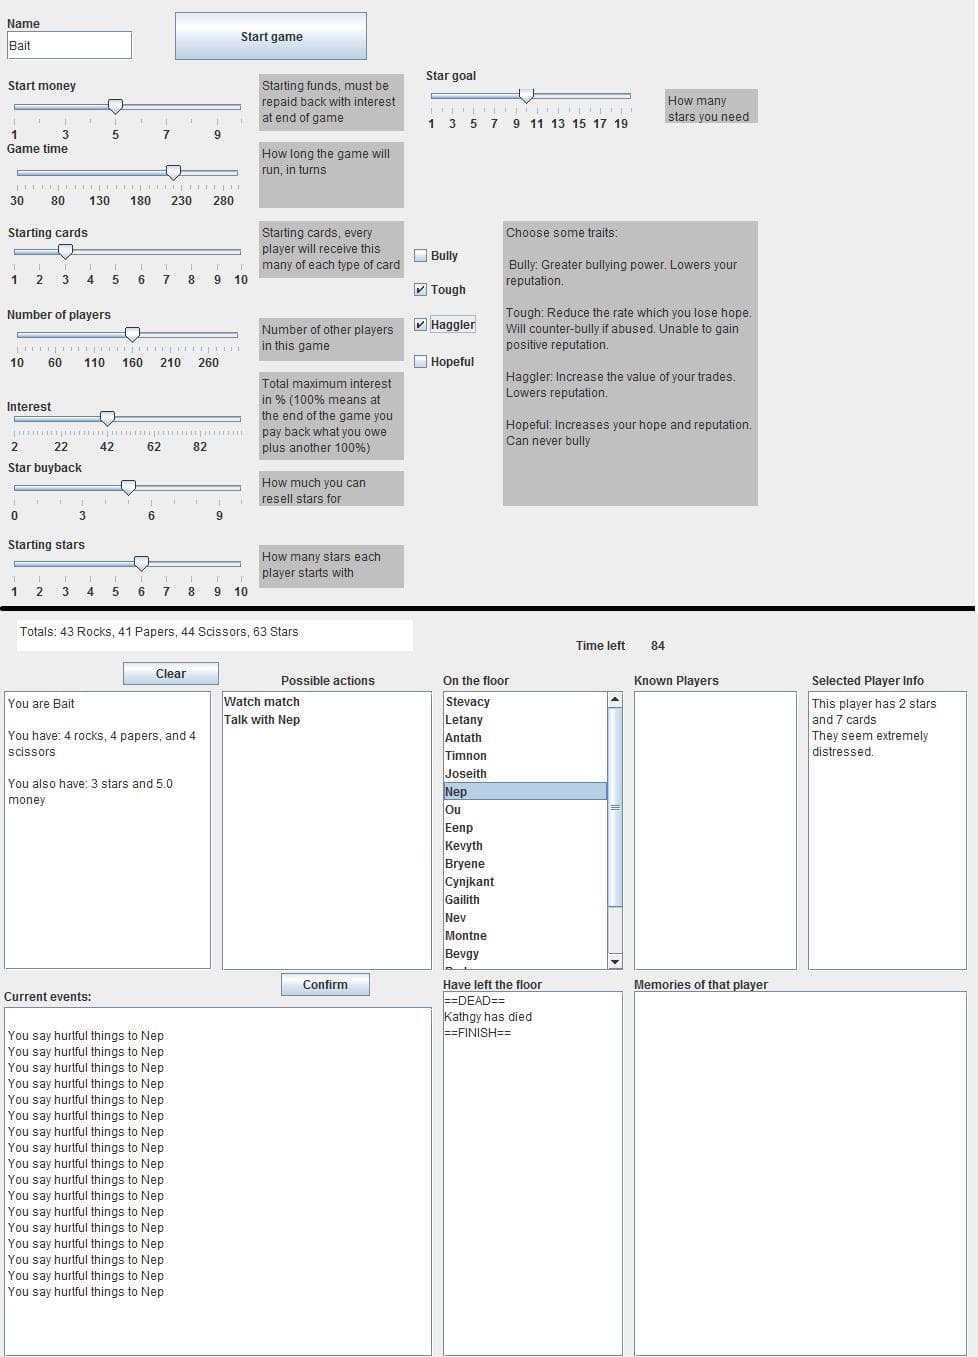Select Ou in On the floor list

click(525, 810)
